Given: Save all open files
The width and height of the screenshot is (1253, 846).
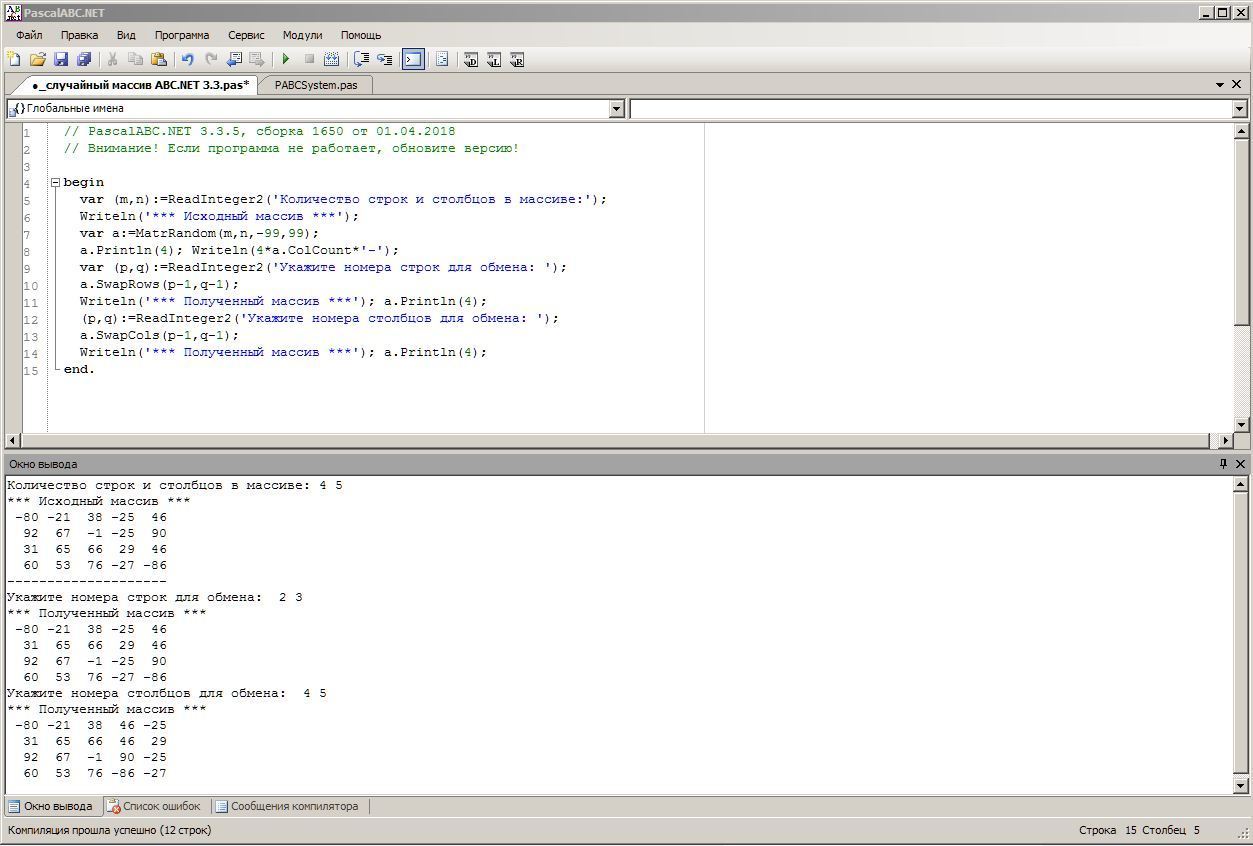Looking at the screenshot, I should [x=84, y=60].
